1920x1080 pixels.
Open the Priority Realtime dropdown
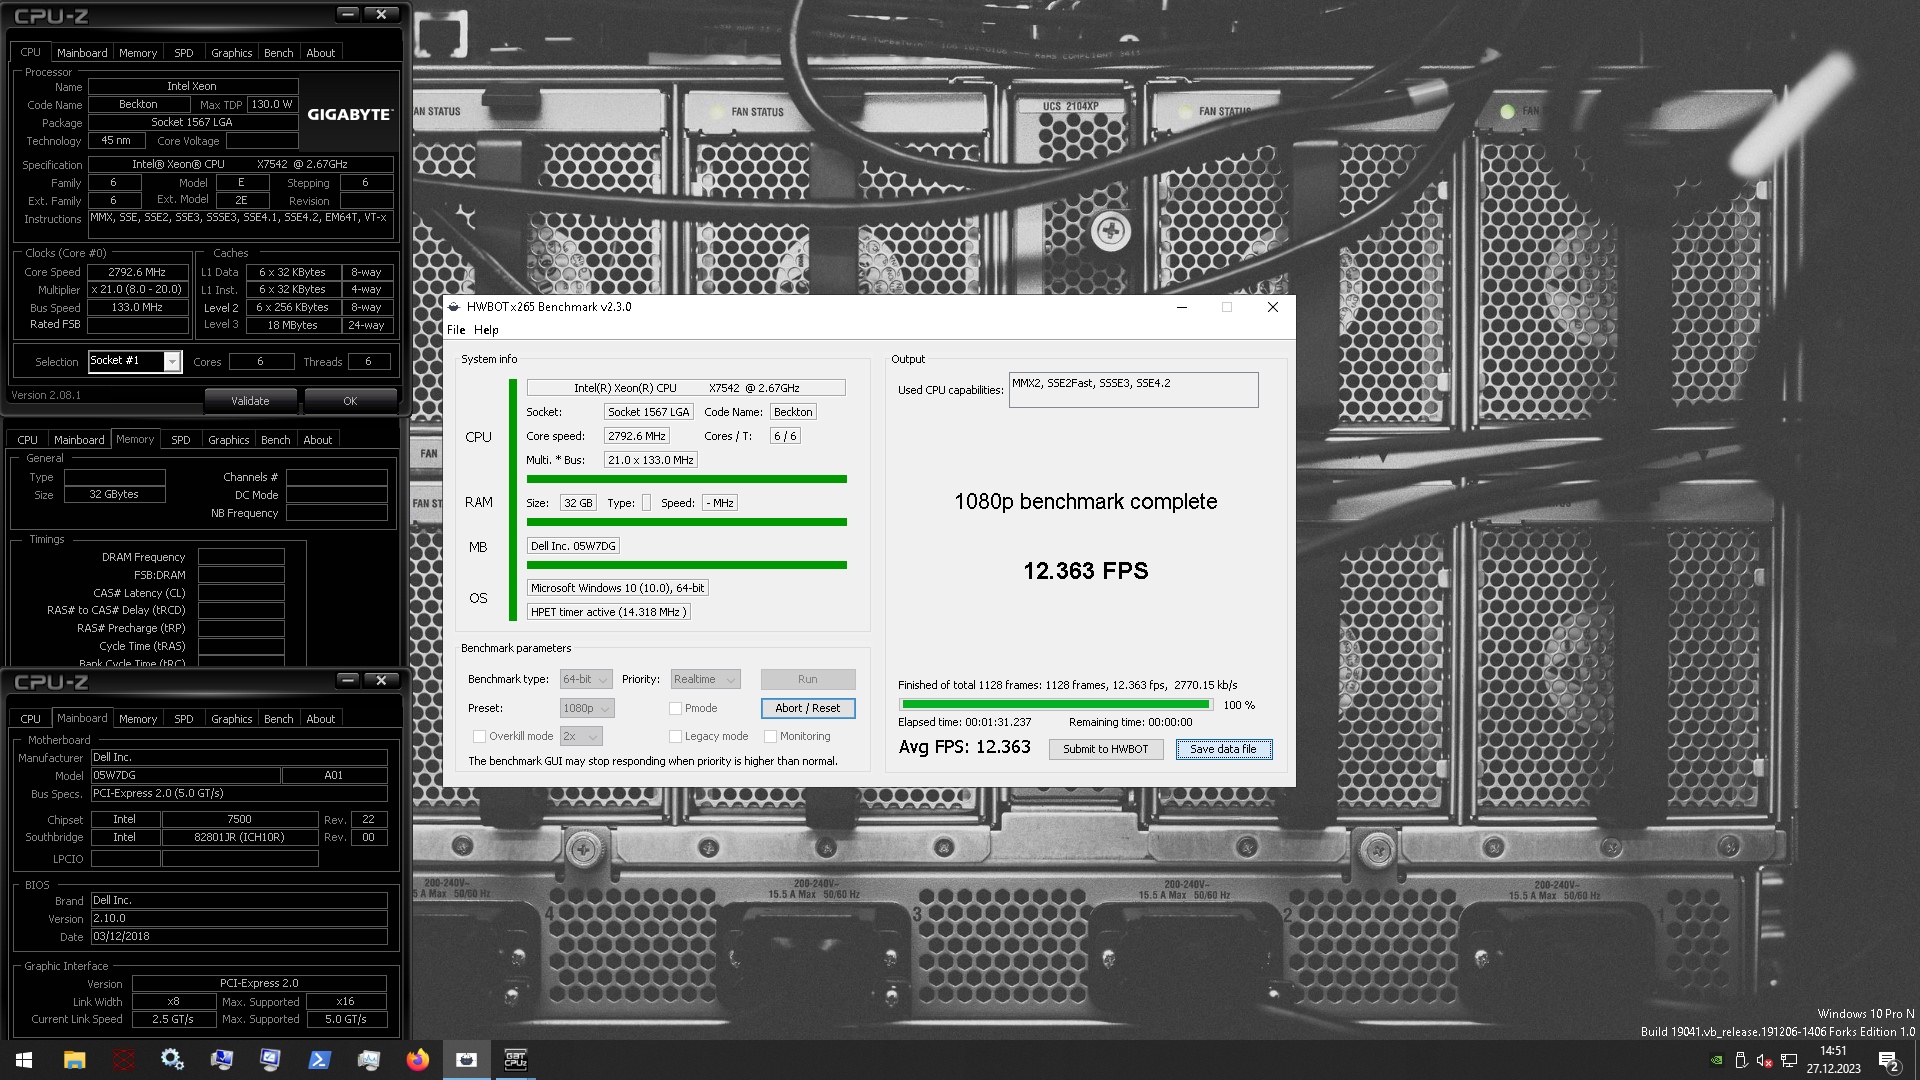click(x=705, y=679)
